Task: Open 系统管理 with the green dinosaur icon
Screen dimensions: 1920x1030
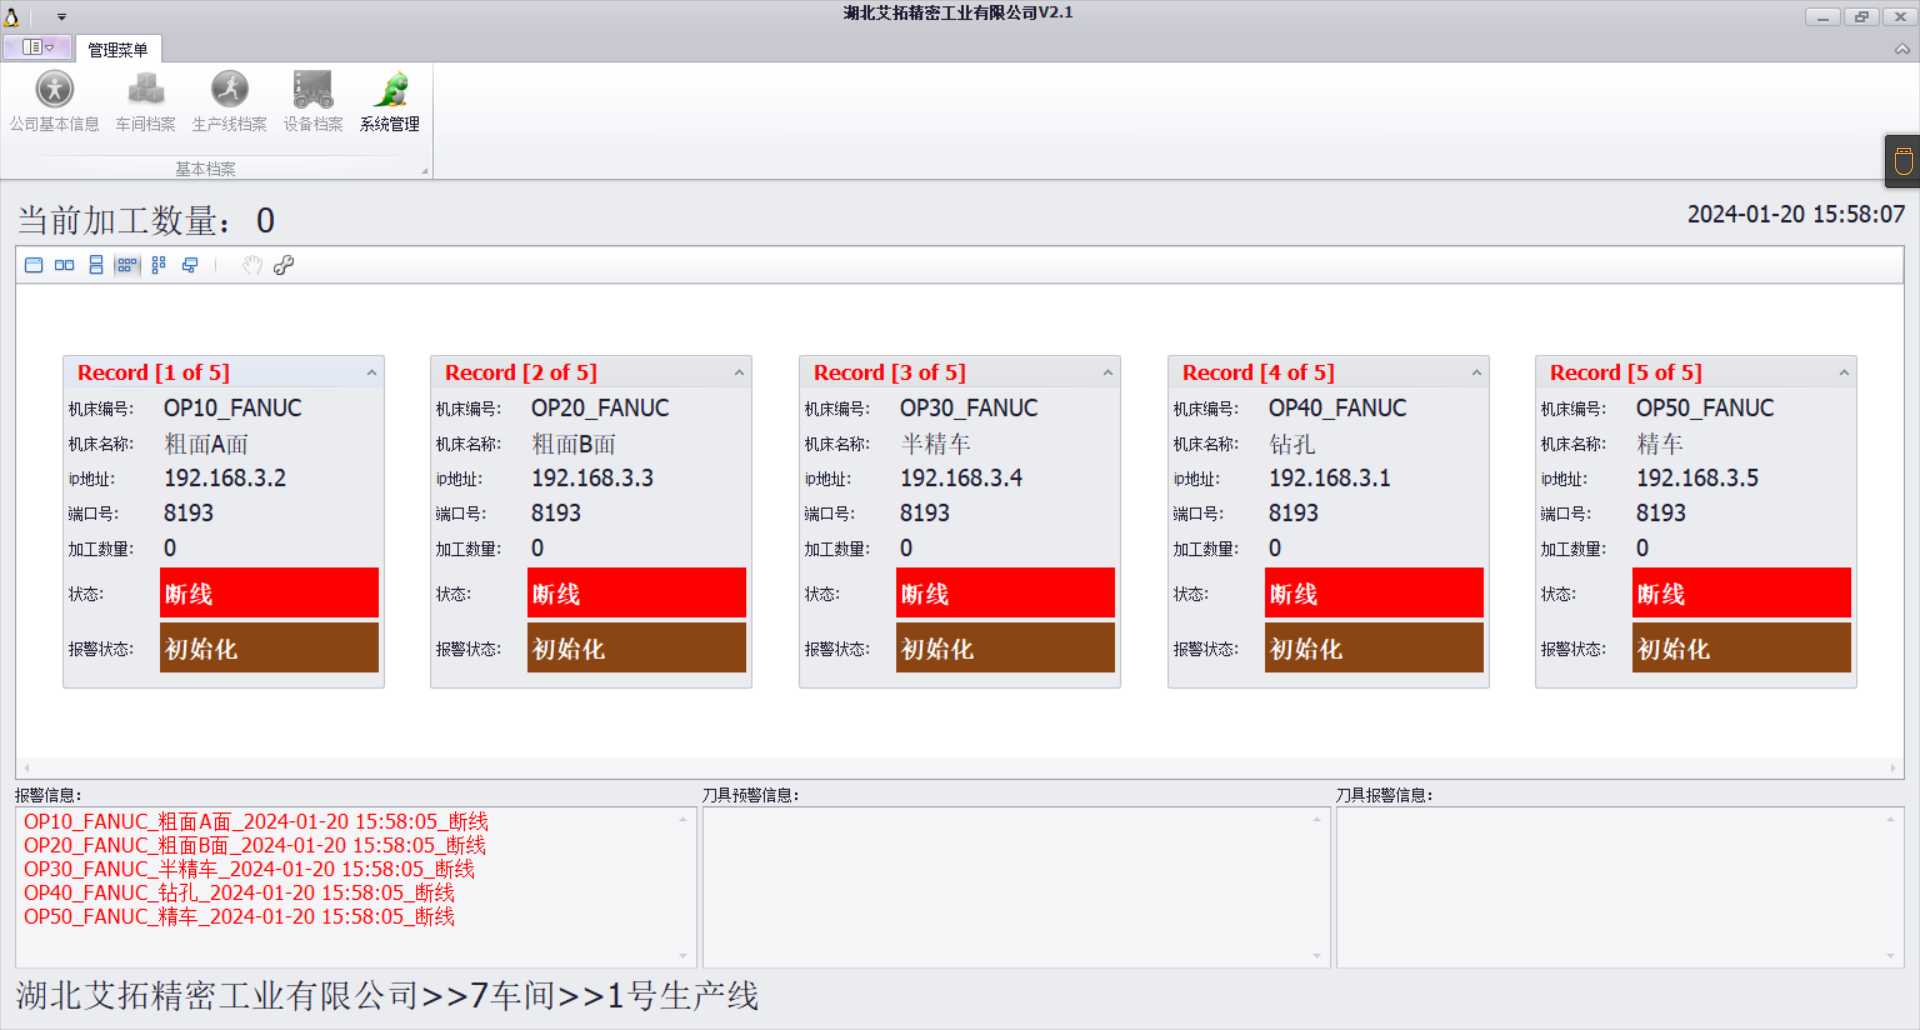Action: pyautogui.click(x=389, y=101)
